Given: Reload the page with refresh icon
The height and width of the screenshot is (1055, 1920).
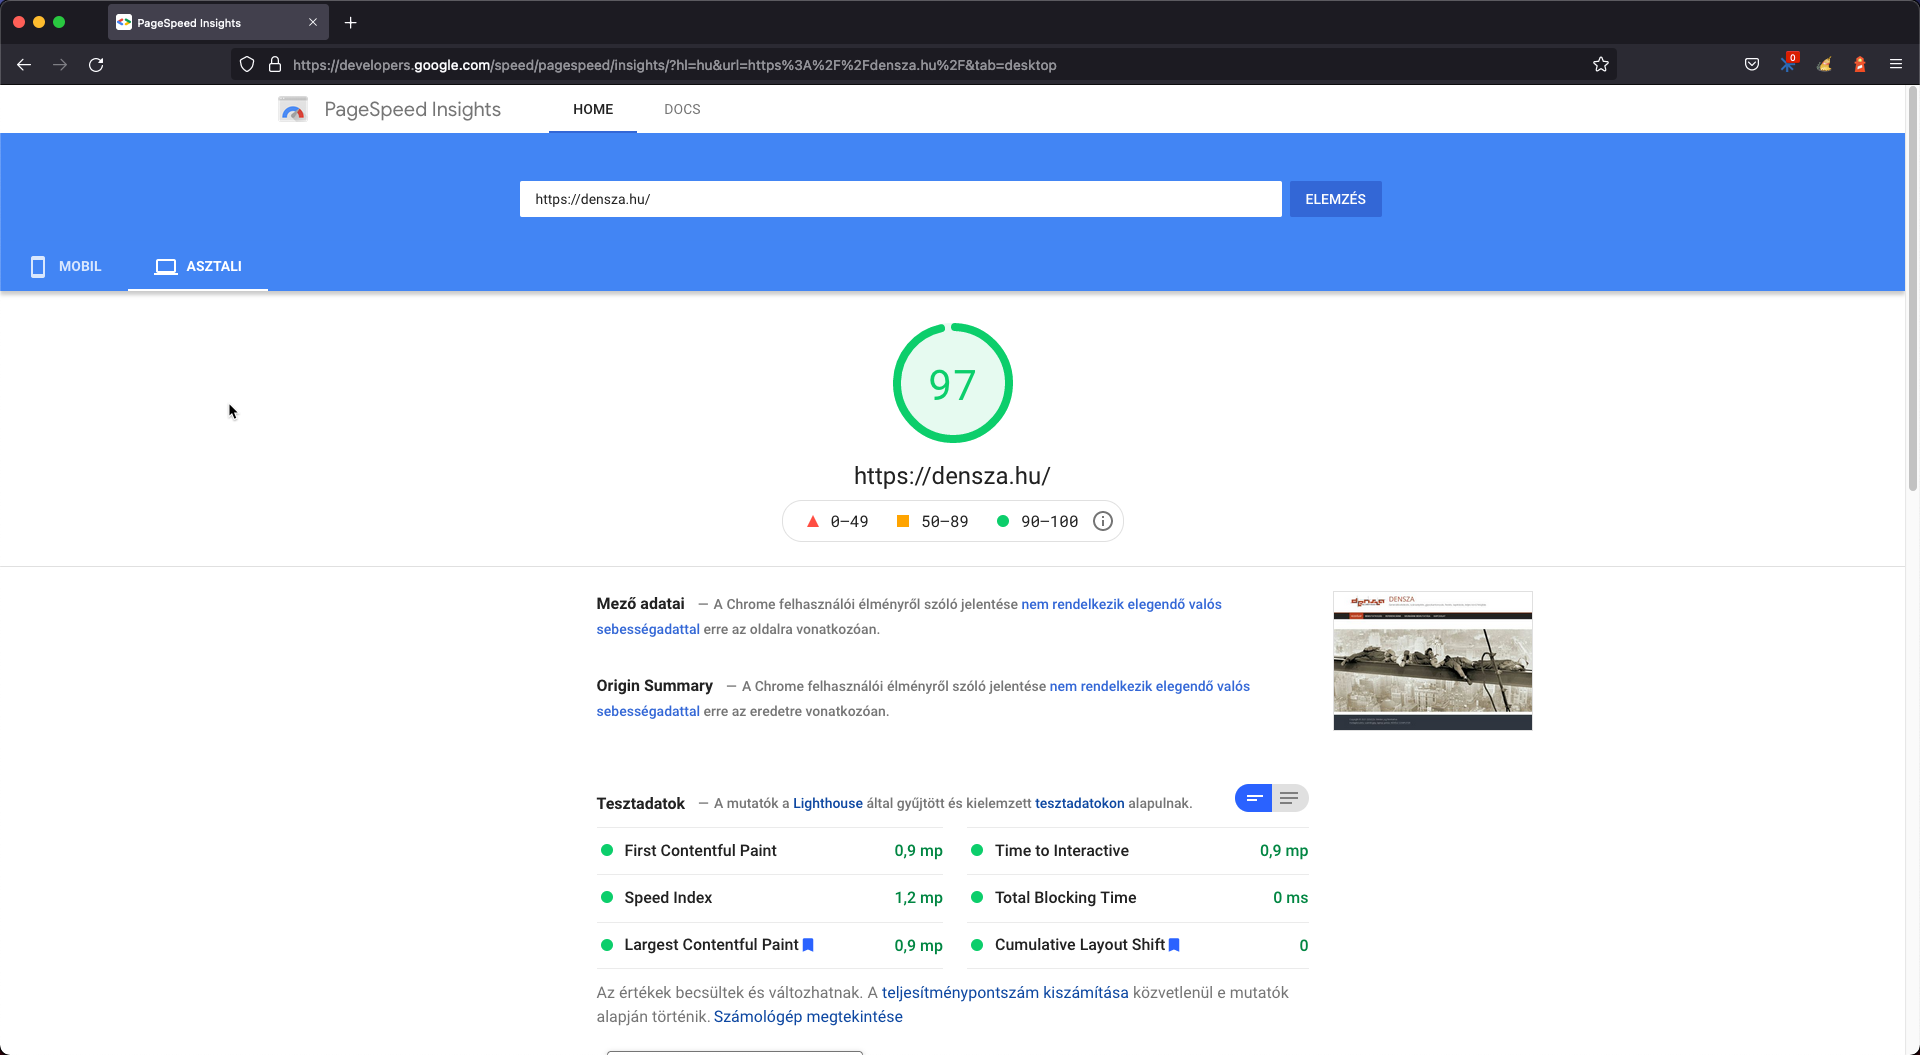Looking at the screenshot, I should 96,65.
